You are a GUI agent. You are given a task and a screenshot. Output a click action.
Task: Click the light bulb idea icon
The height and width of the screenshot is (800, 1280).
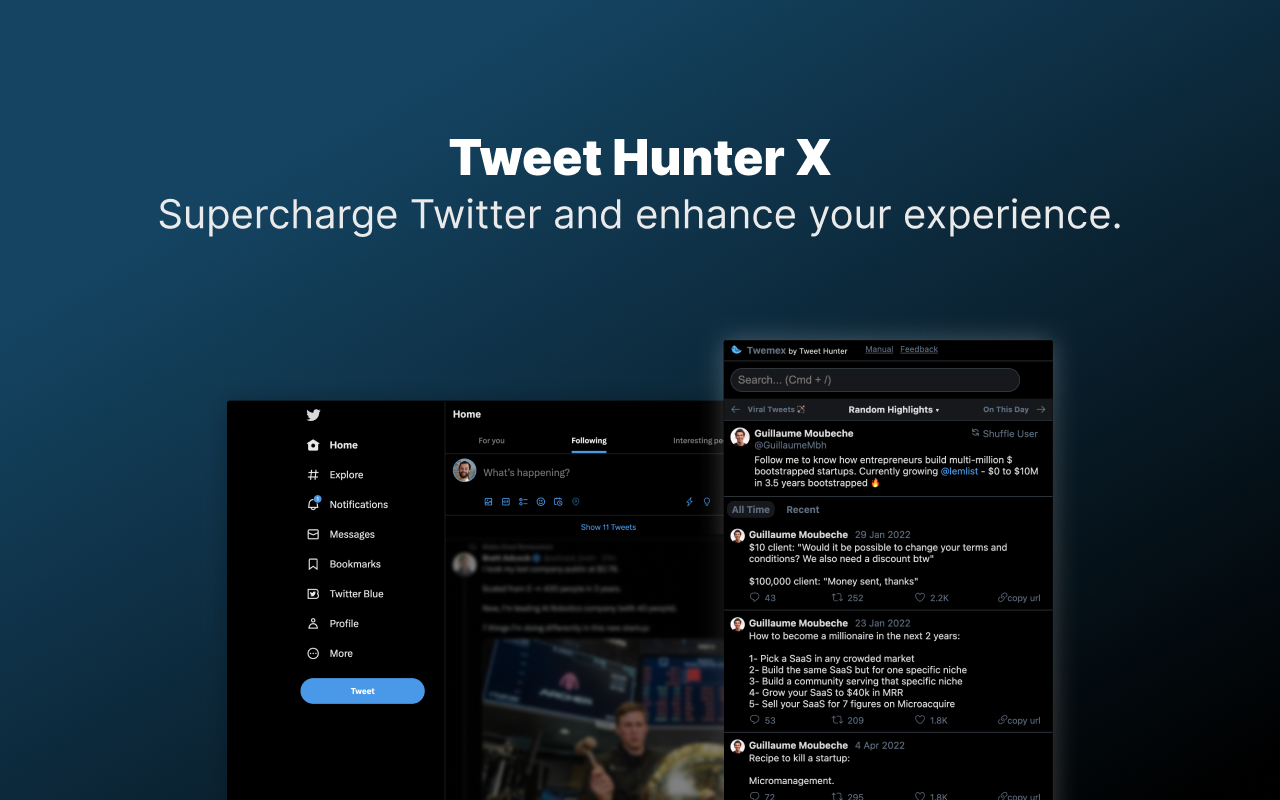[x=707, y=502]
